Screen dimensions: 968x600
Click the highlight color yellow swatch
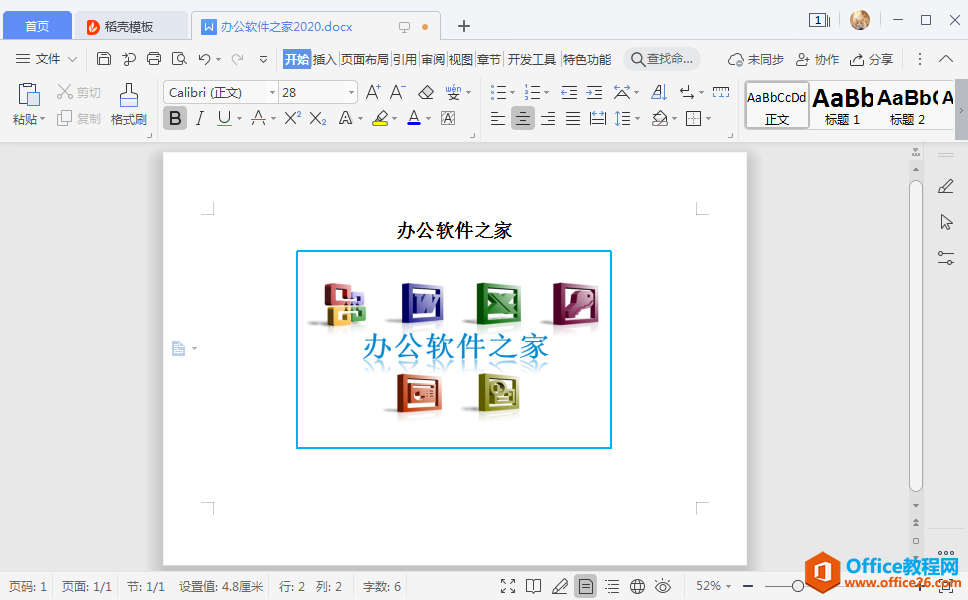point(380,119)
